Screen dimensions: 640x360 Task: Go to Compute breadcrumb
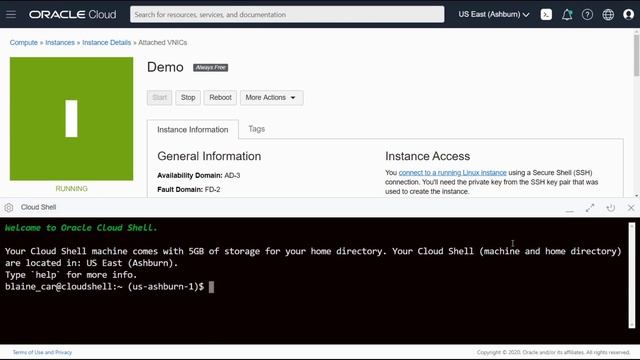click(24, 42)
